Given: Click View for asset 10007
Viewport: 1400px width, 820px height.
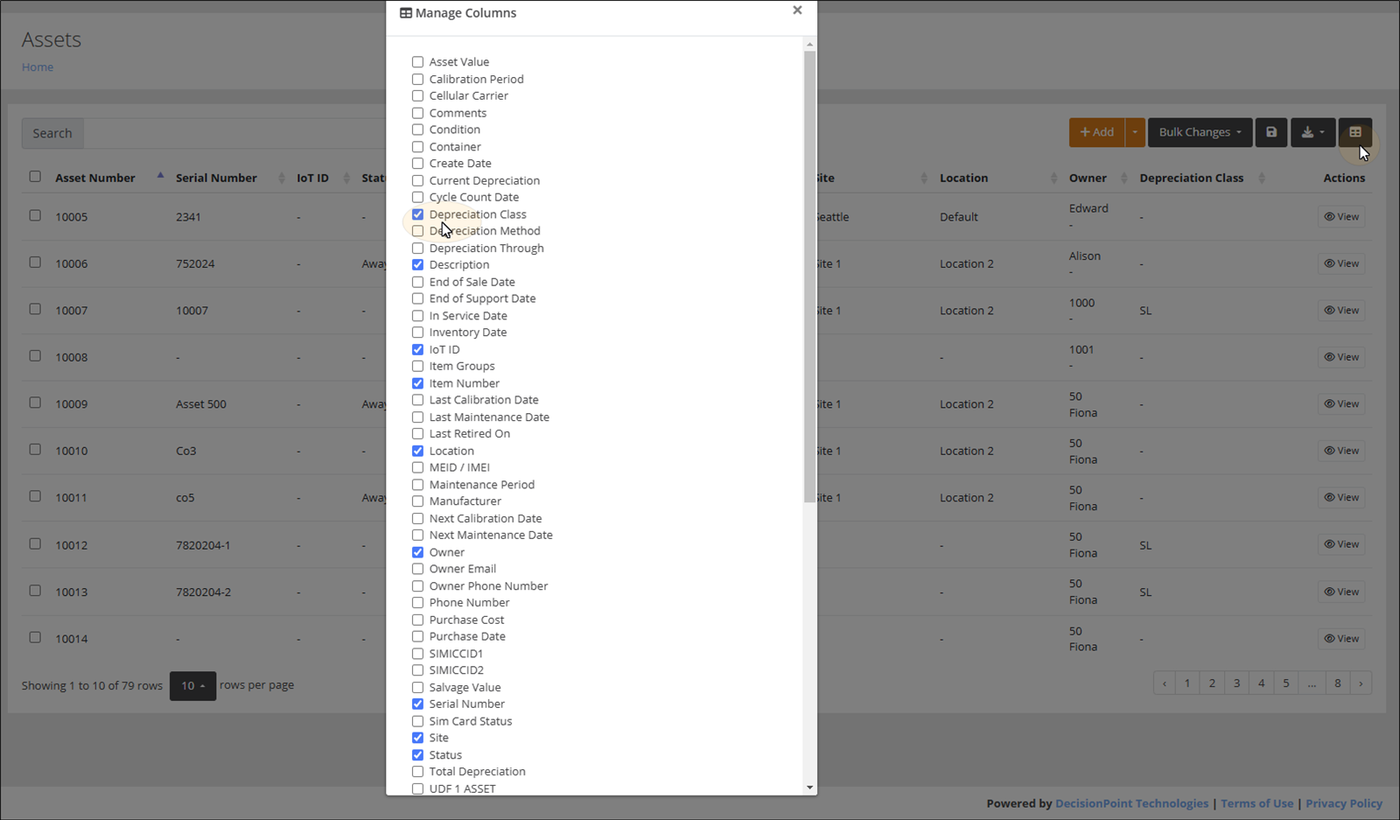Looking at the screenshot, I should point(1341,310).
